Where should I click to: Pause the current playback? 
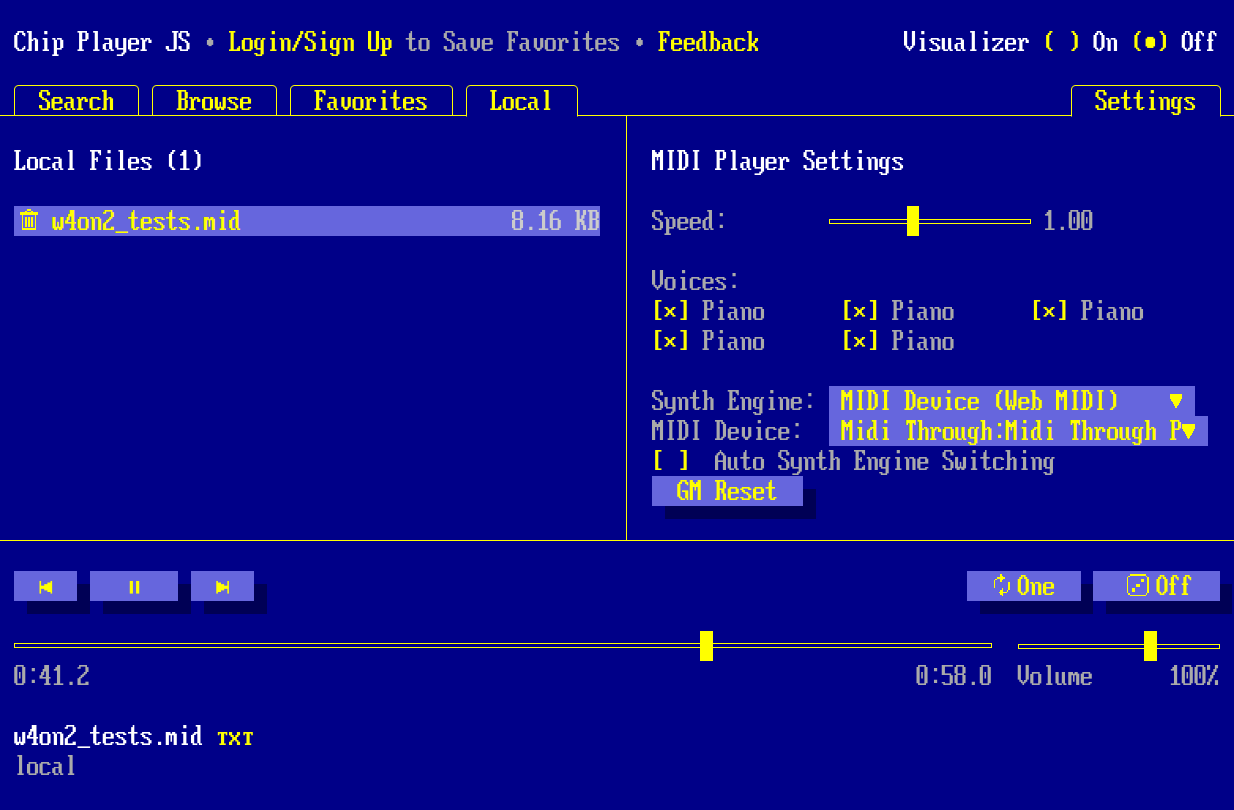[134, 587]
